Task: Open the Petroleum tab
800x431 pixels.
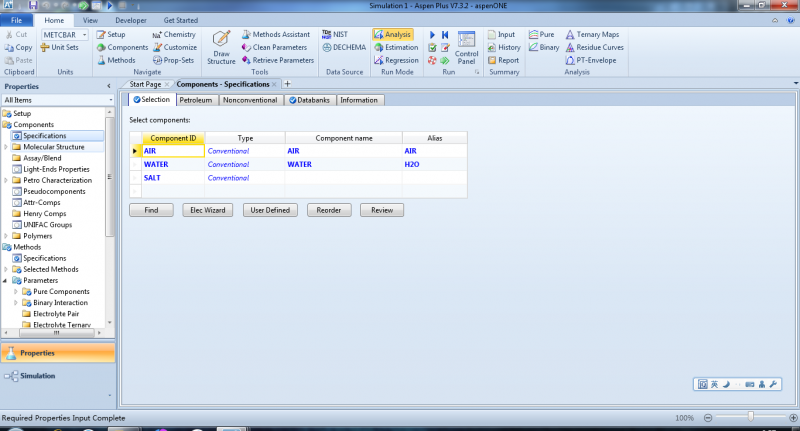Action: (196, 100)
